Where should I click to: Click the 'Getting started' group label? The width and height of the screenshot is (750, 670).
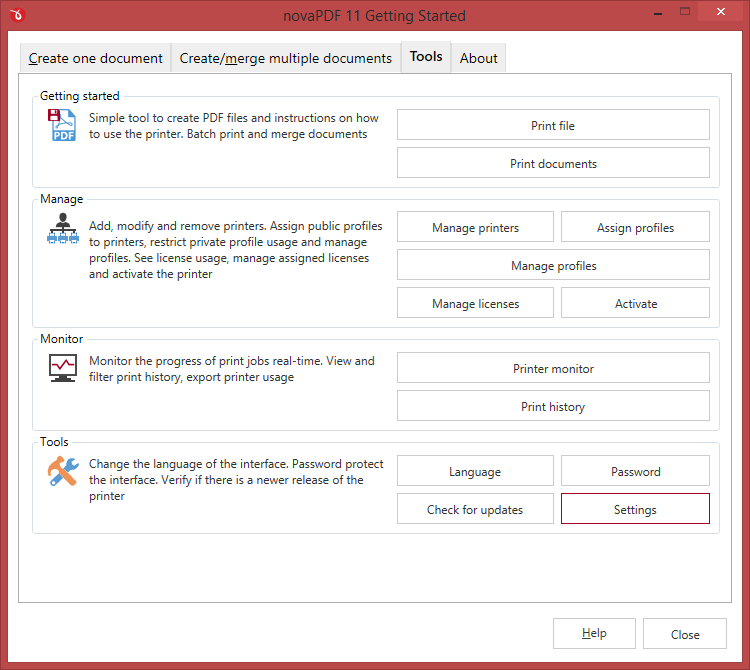click(x=79, y=96)
